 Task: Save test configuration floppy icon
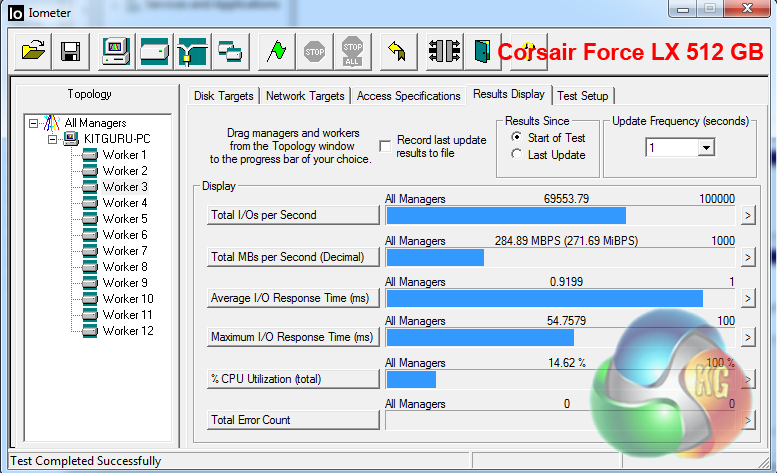[x=70, y=52]
